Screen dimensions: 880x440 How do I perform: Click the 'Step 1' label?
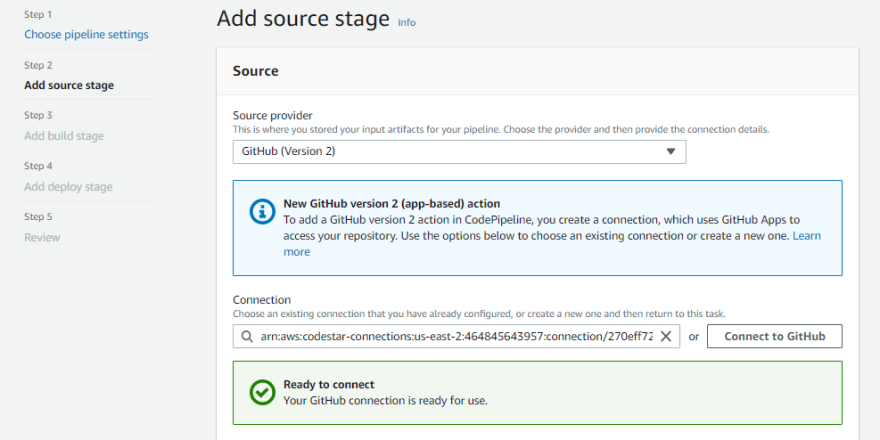click(x=38, y=15)
